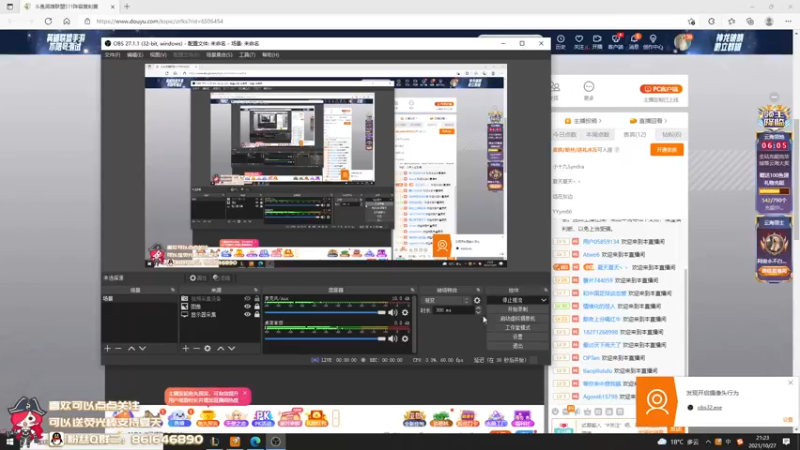
Task: Open the Windows Start menu
Action: [x=10, y=441]
